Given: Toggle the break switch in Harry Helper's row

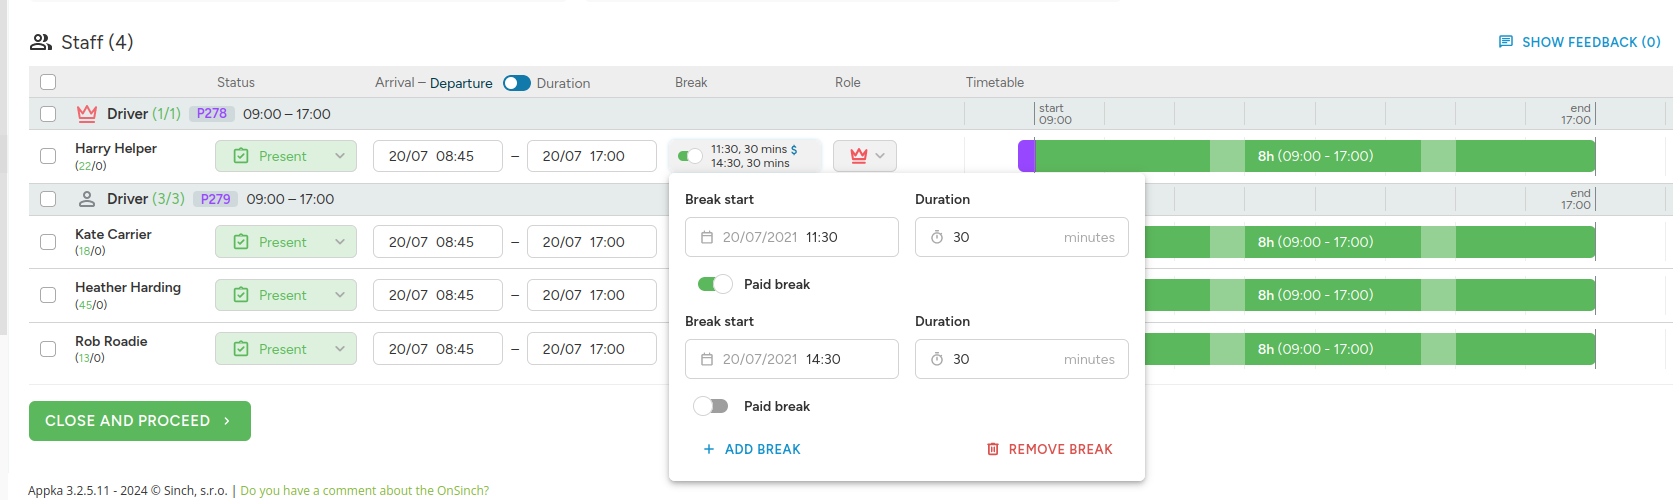Looking at the screenshot, I should (690, 156).
